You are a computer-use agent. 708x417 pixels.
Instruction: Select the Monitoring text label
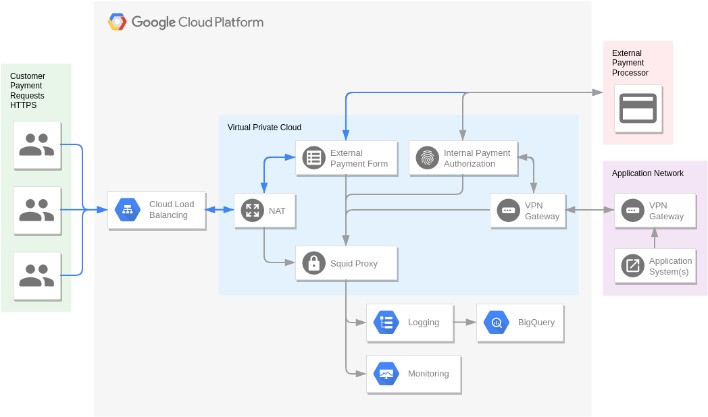click(429, 374)
